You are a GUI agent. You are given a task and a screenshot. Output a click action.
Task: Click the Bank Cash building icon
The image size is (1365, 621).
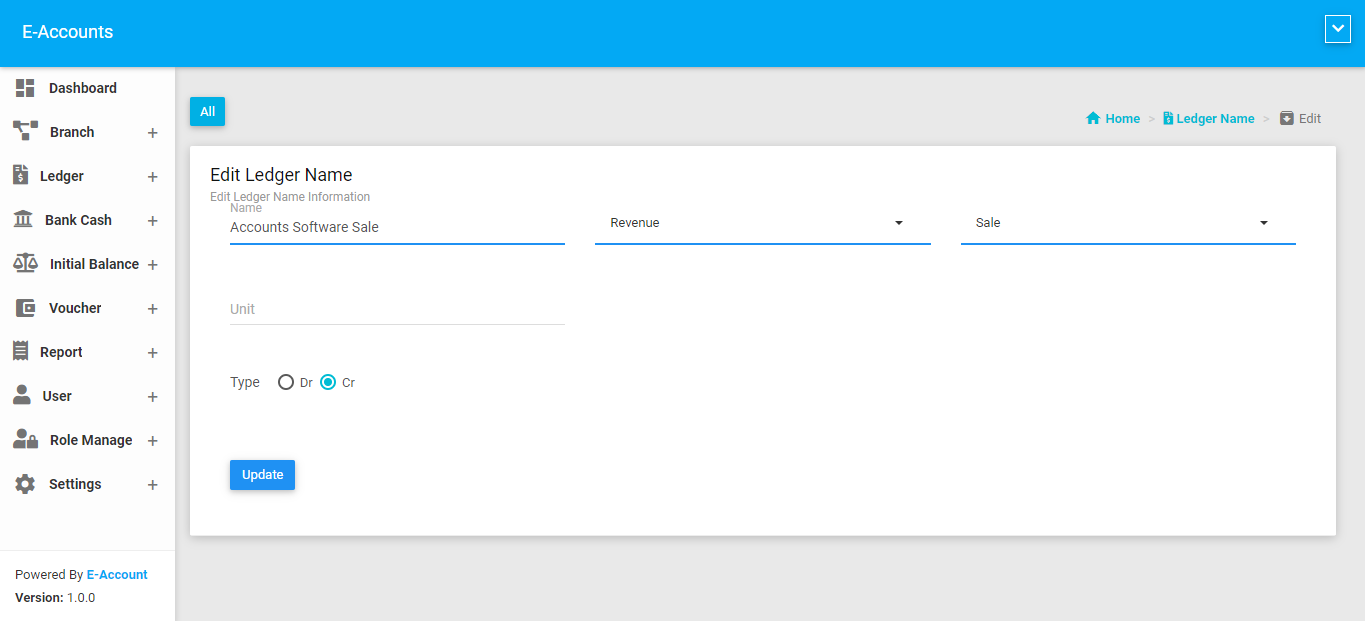coord(23,219)
